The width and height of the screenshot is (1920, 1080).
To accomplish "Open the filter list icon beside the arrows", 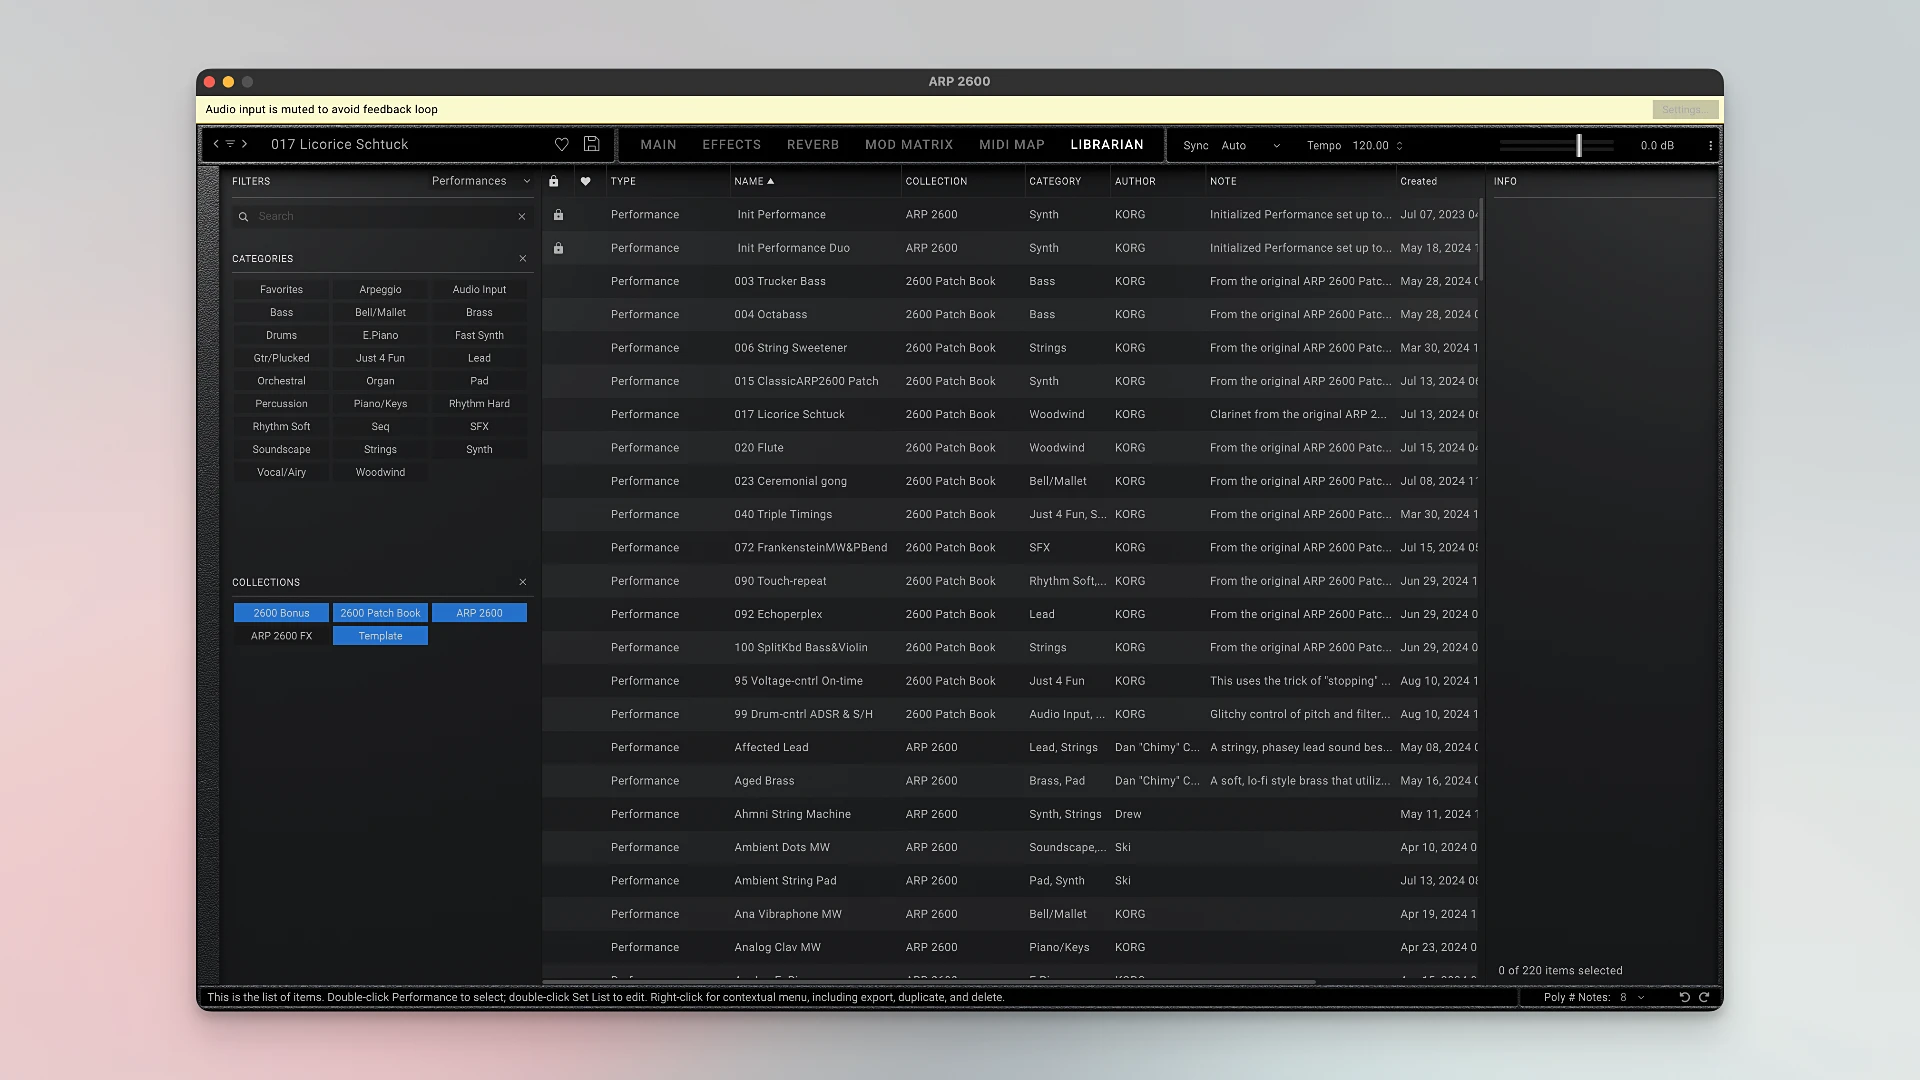I will click(230, 144).
